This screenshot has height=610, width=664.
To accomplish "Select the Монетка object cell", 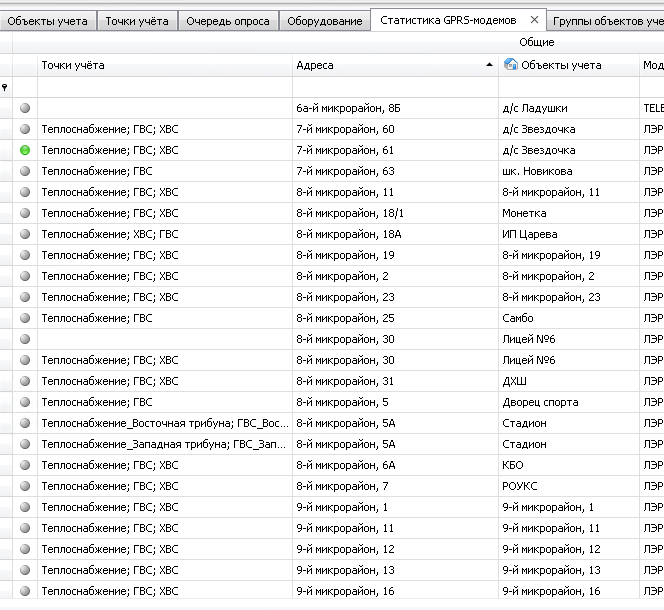I will pos(569,213).
